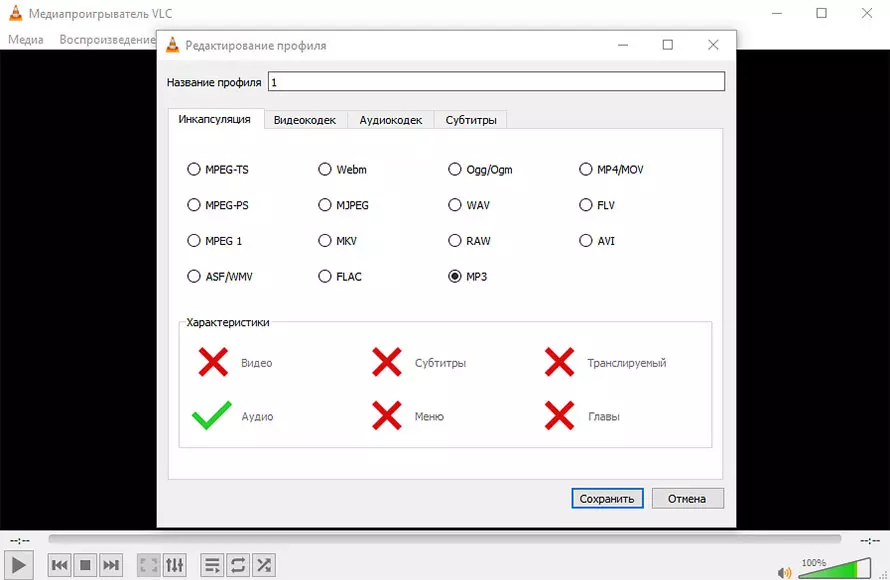Click the remaining time label right

[870, 541]
